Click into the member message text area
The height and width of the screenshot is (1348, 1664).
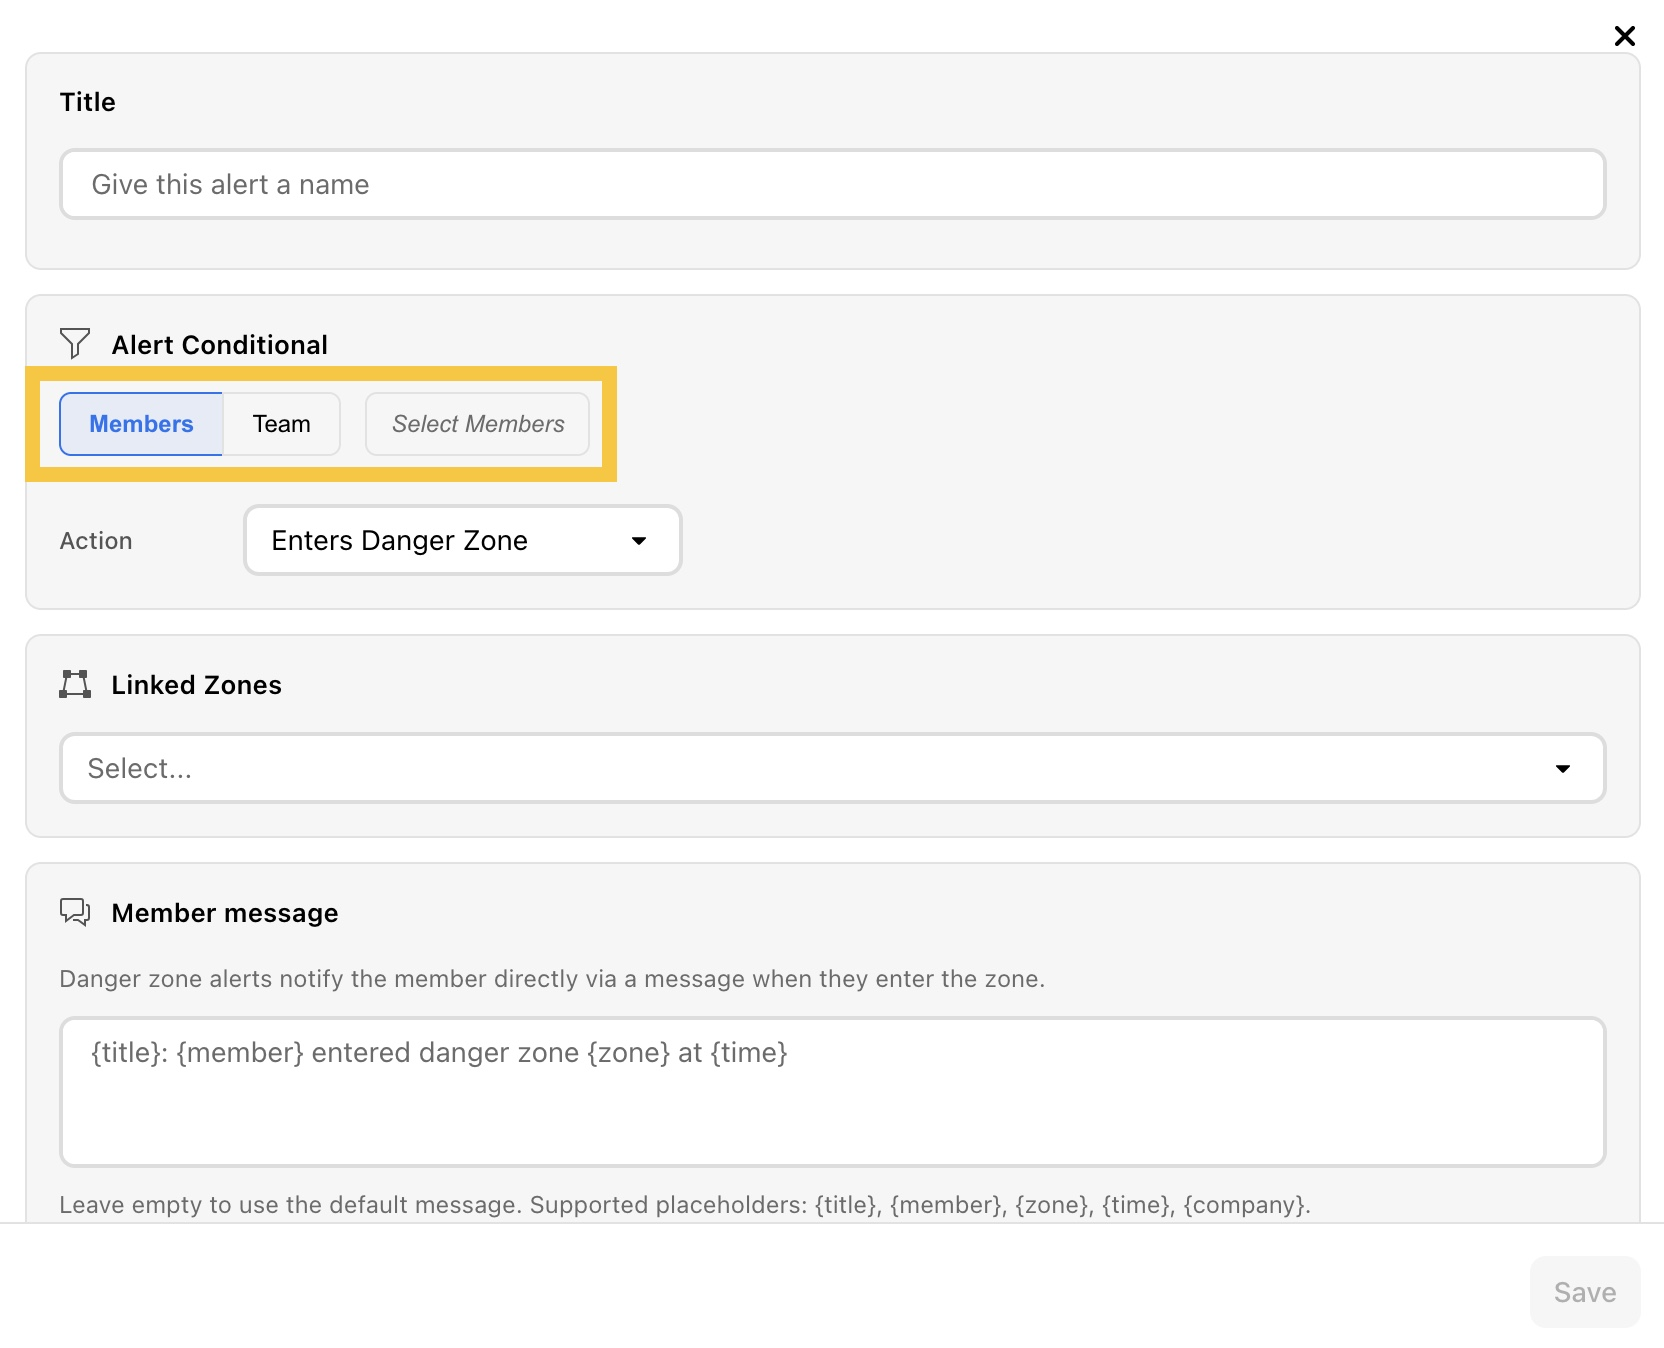[833, 1092]
